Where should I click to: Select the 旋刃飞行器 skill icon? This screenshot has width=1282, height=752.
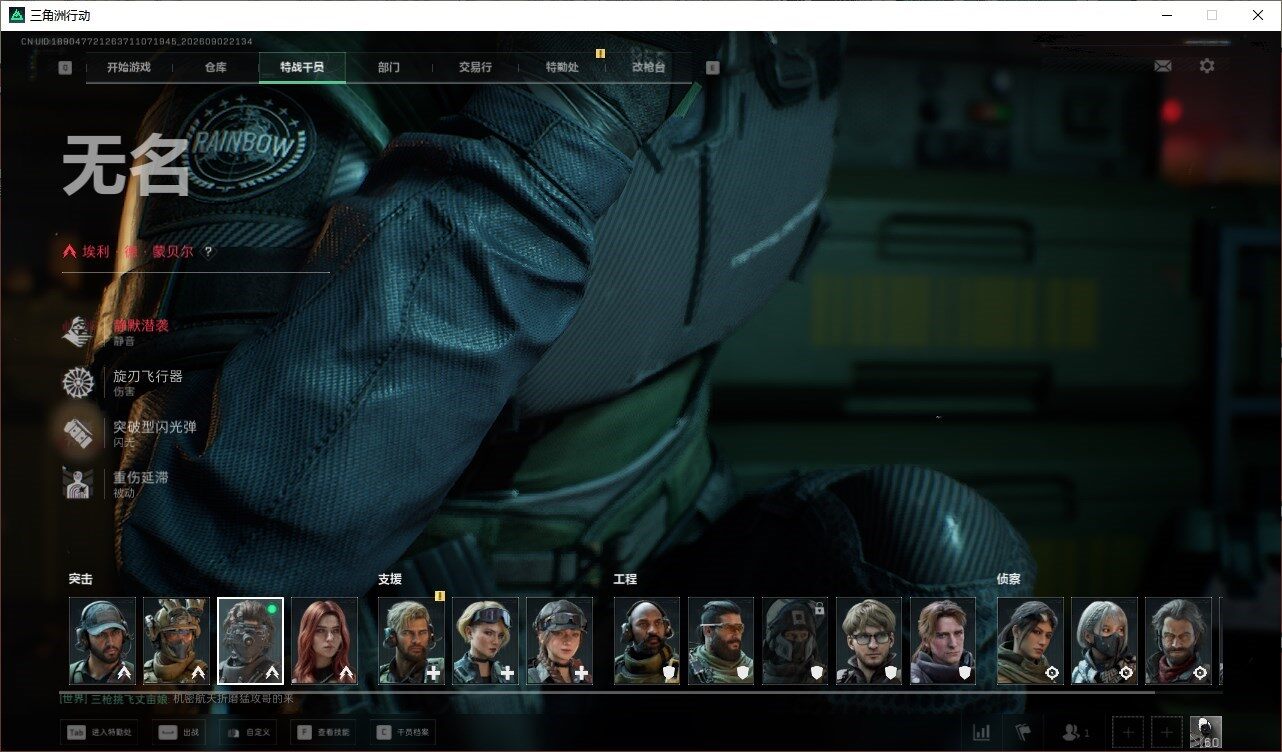click(x=77, y=383)
